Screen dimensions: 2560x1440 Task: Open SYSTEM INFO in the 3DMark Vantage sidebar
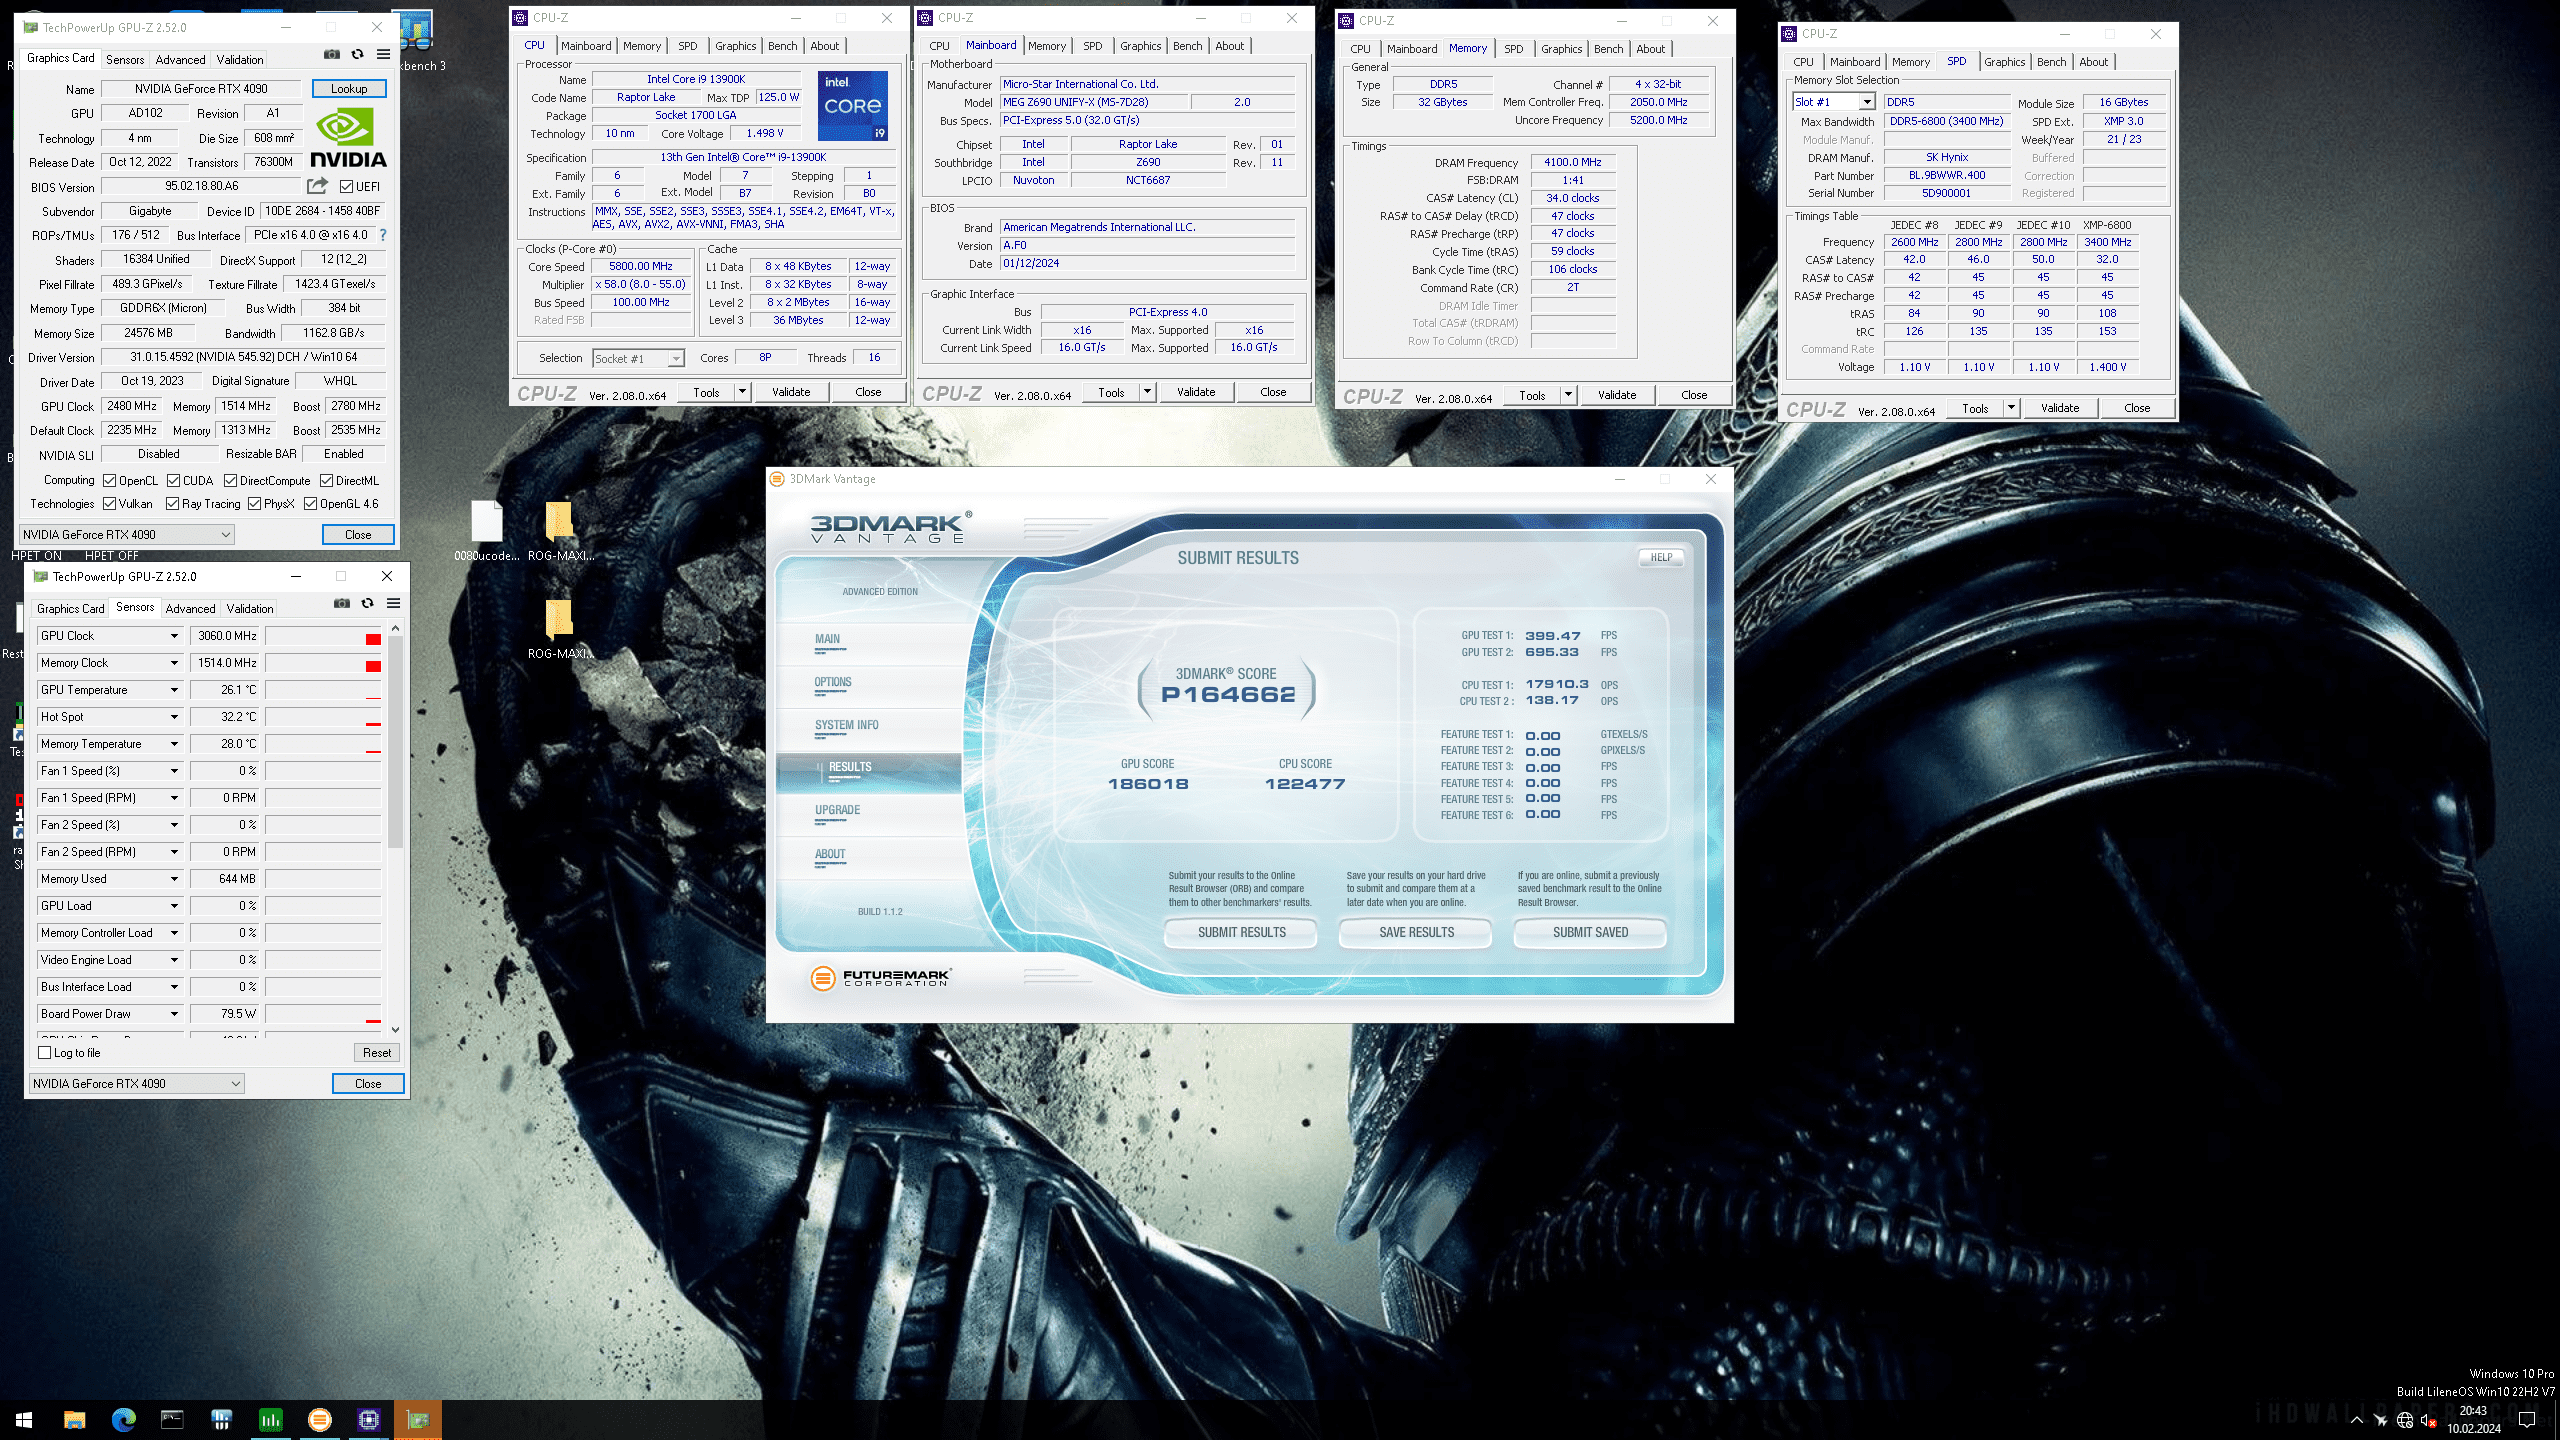846,725
